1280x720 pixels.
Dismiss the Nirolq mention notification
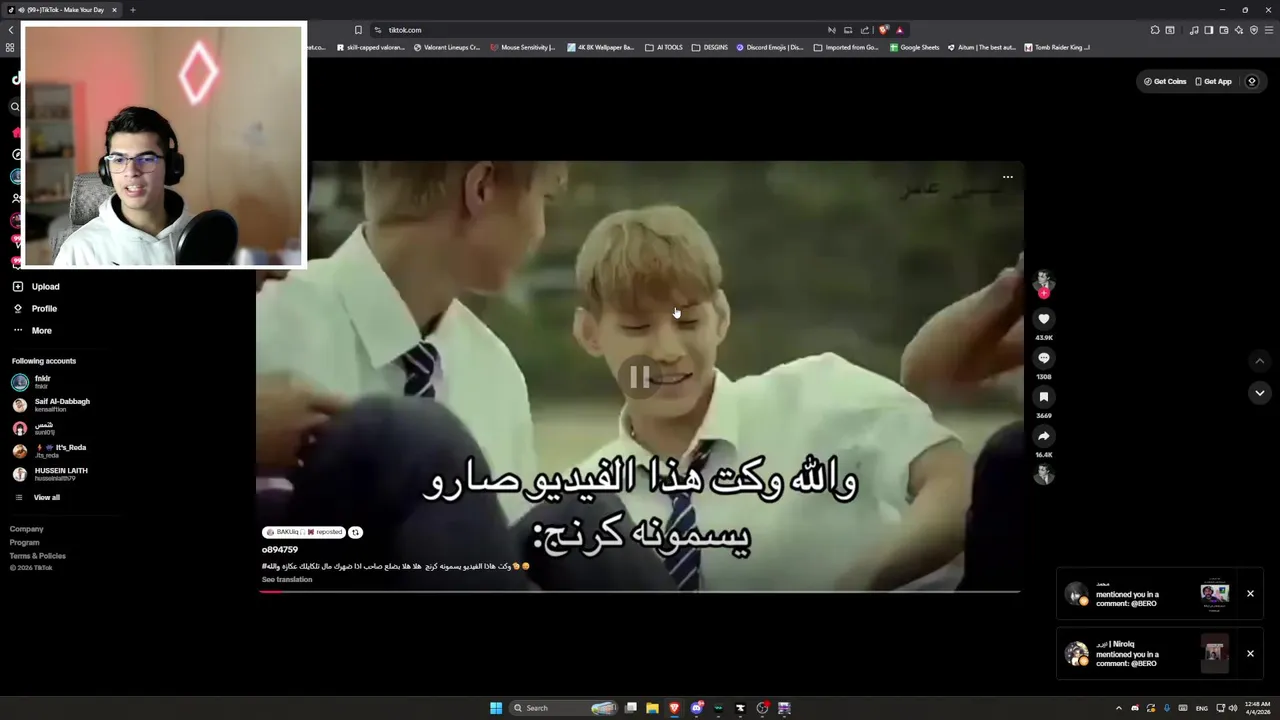[1250, 653]
